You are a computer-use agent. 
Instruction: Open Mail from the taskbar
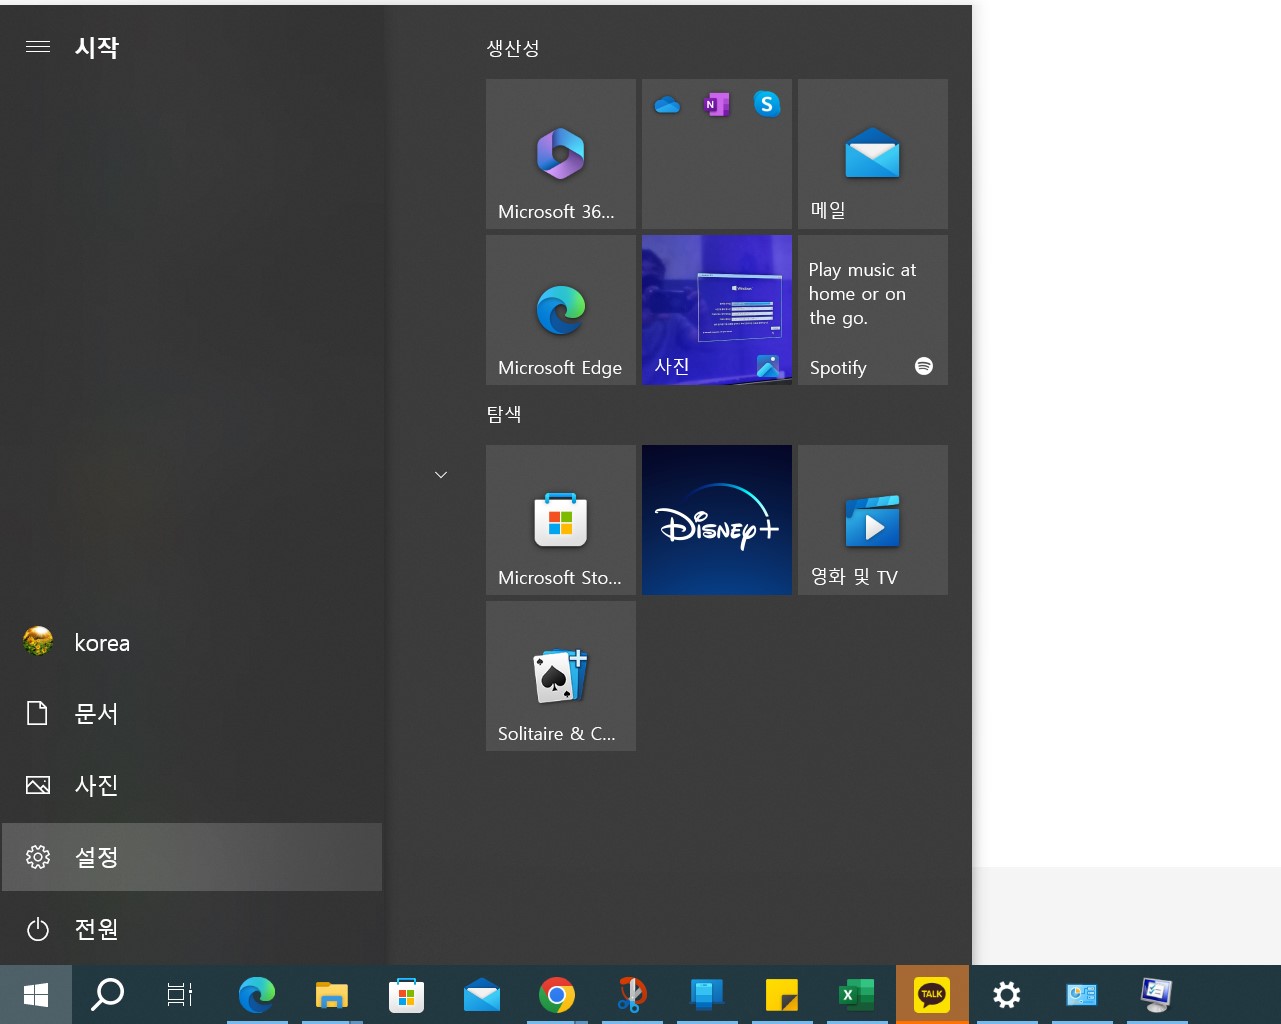pos(482,994)
